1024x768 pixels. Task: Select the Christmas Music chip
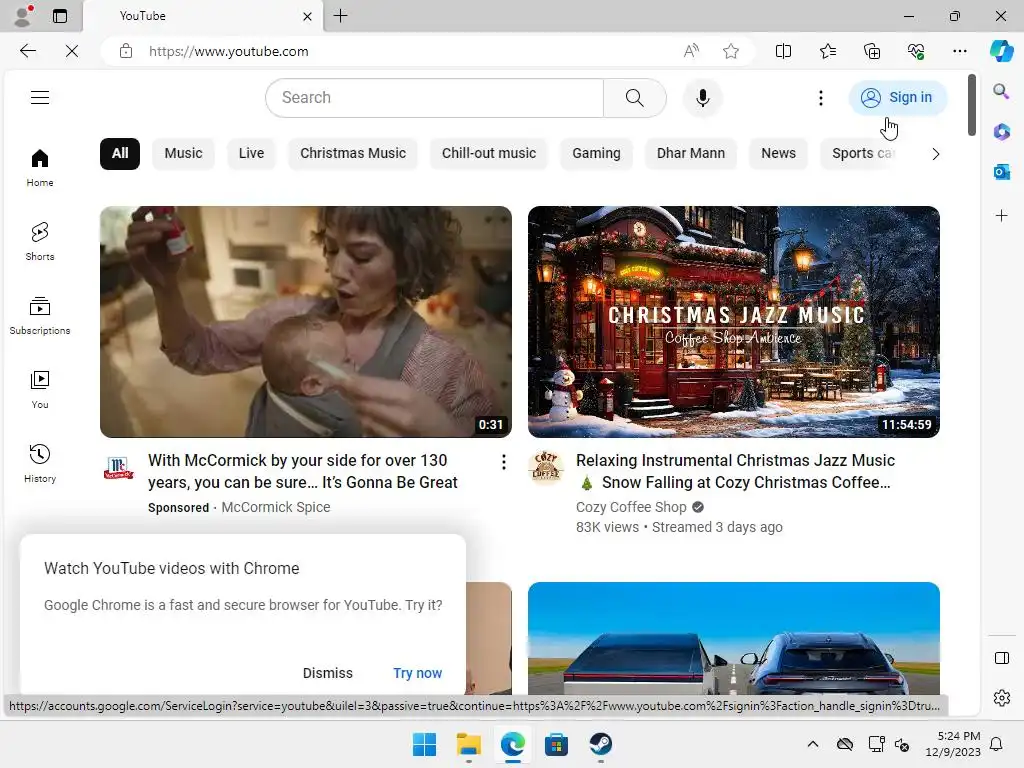point(353,153)
